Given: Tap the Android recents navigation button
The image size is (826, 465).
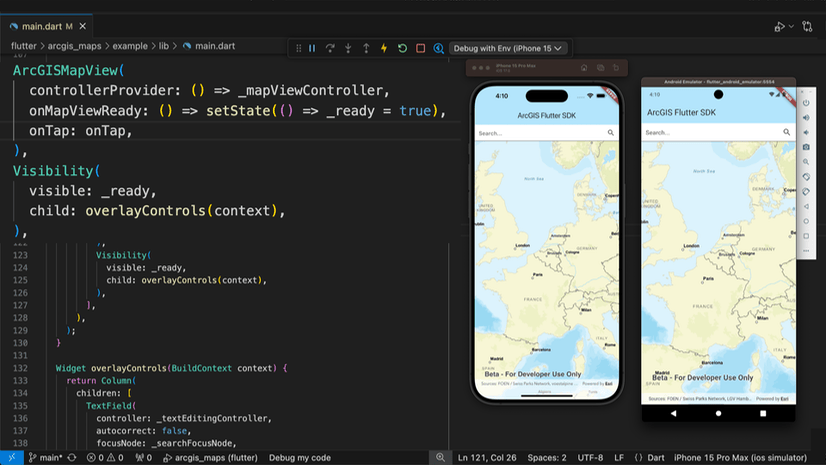Looking at the screenshot, I should coord(763,413).
